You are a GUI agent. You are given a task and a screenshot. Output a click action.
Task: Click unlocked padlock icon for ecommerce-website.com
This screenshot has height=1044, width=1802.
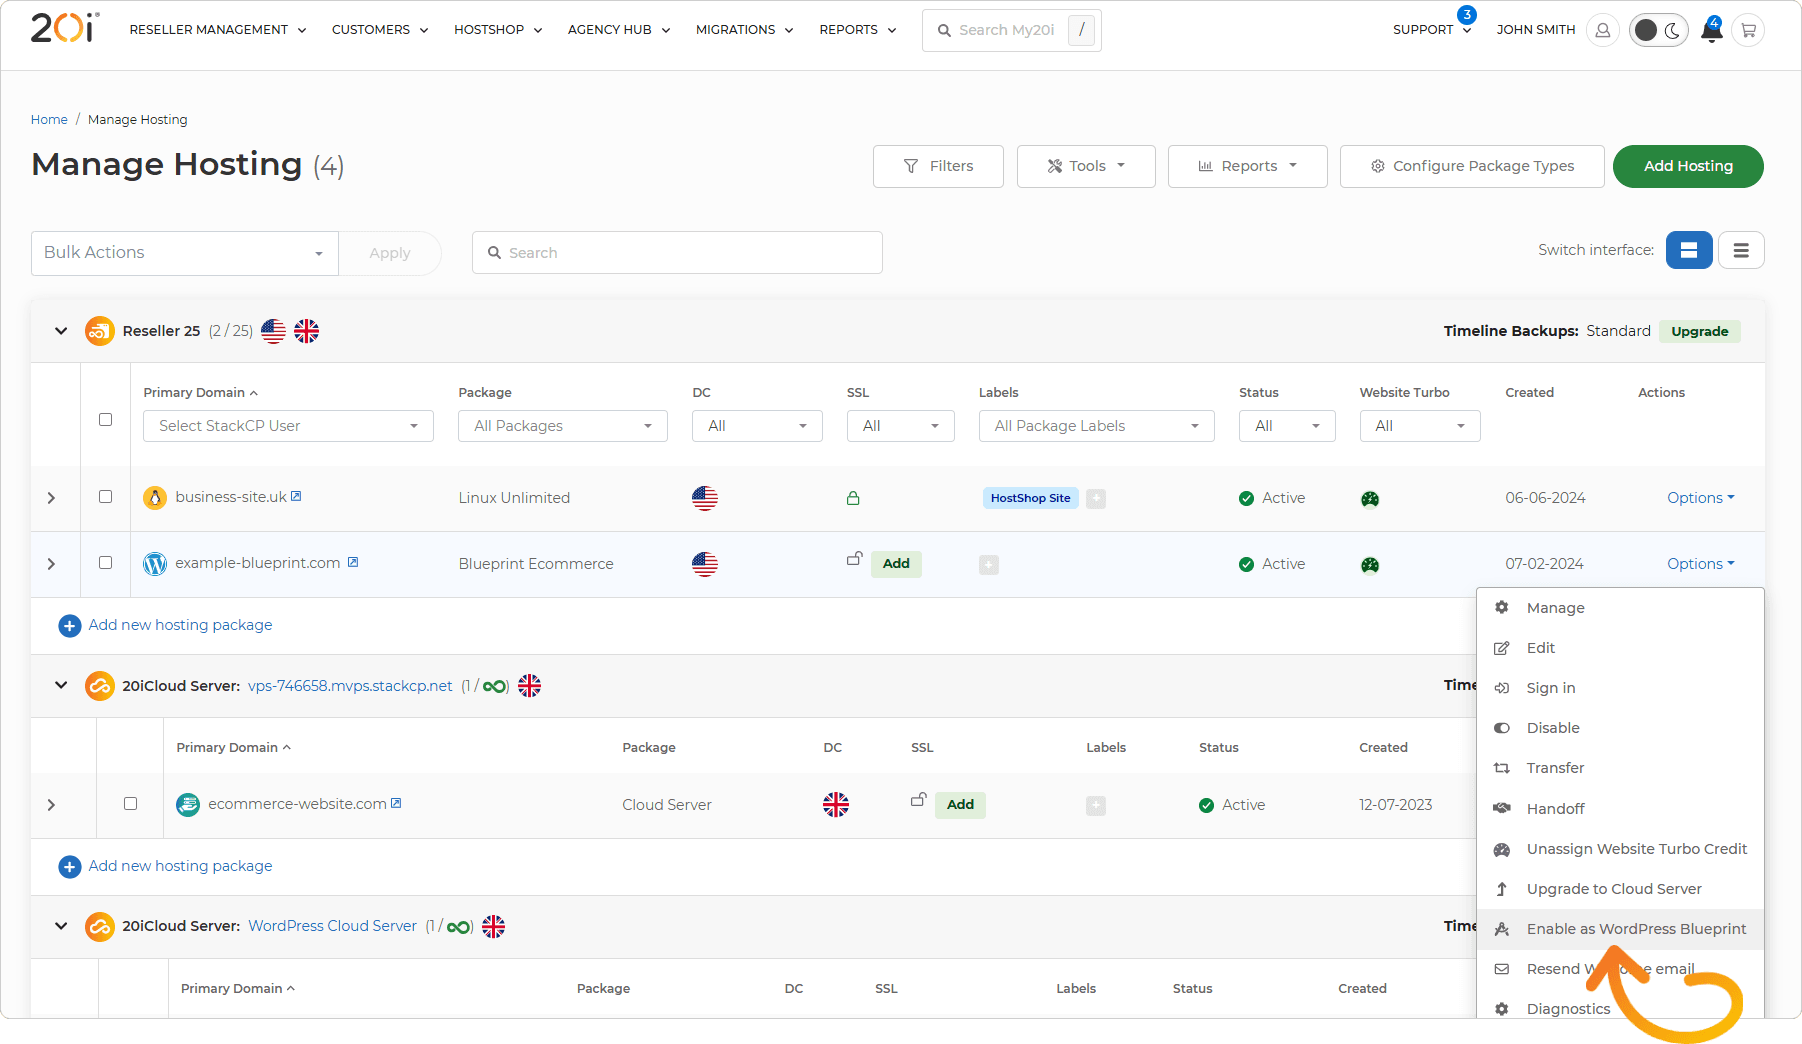point(918,799)
